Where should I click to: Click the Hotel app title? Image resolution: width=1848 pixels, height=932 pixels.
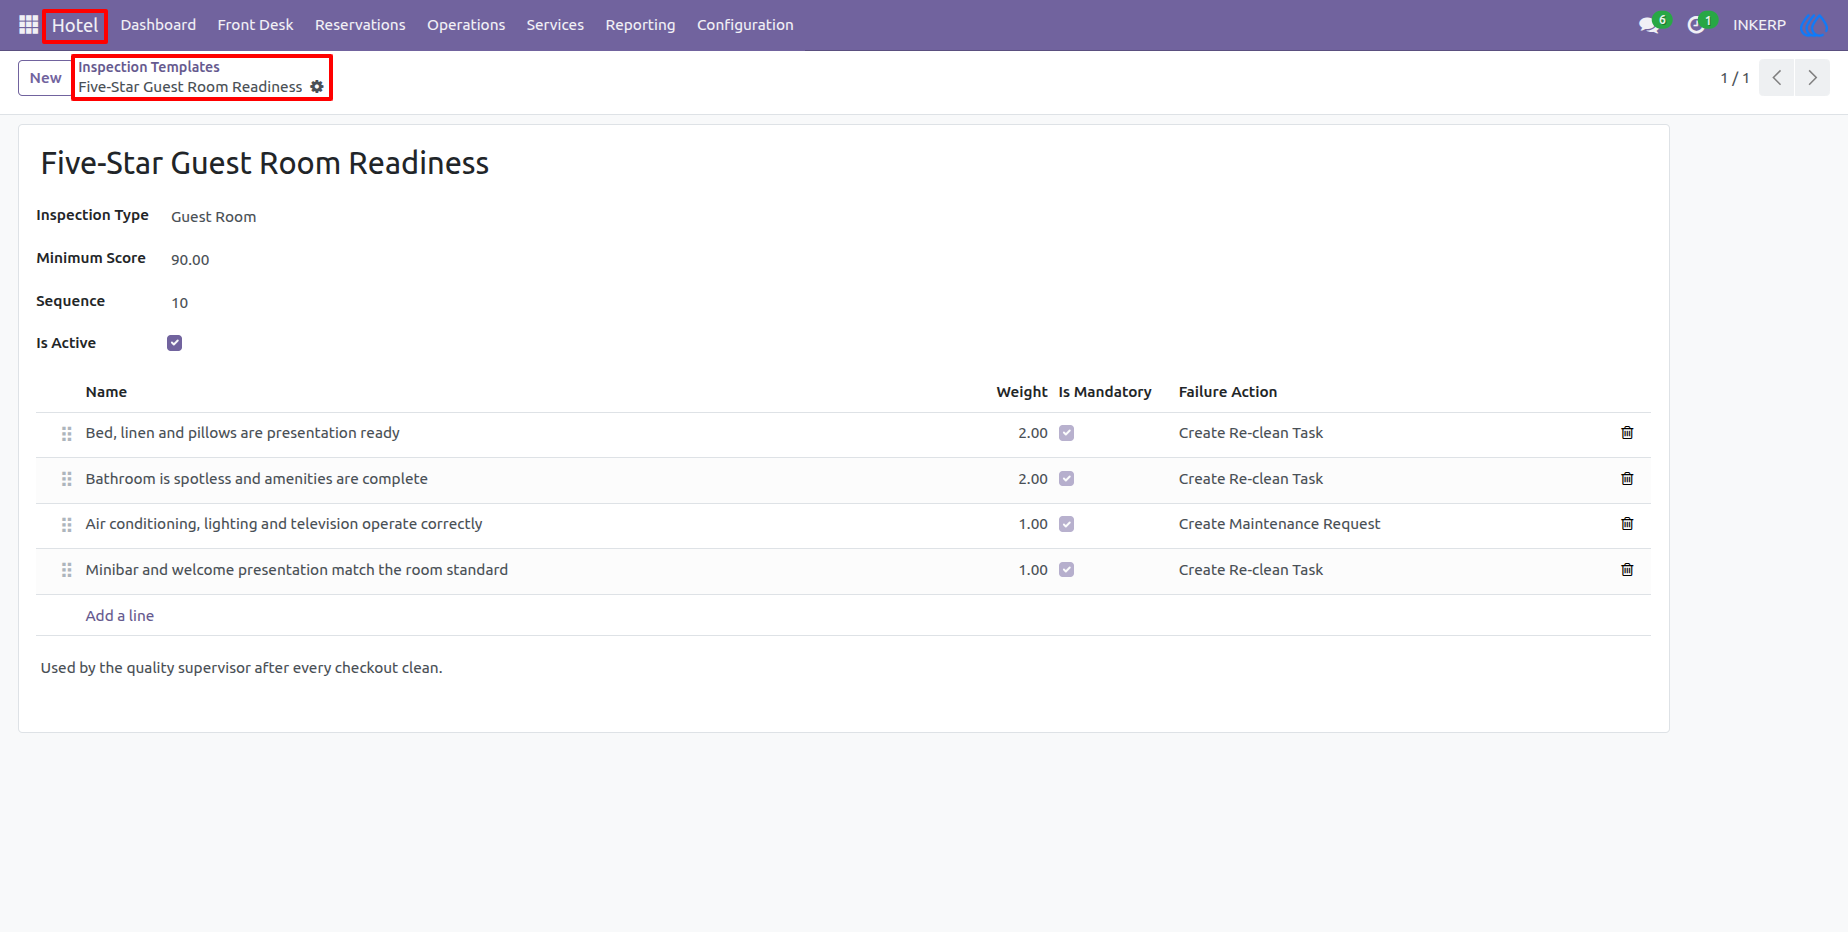point(75,25)
